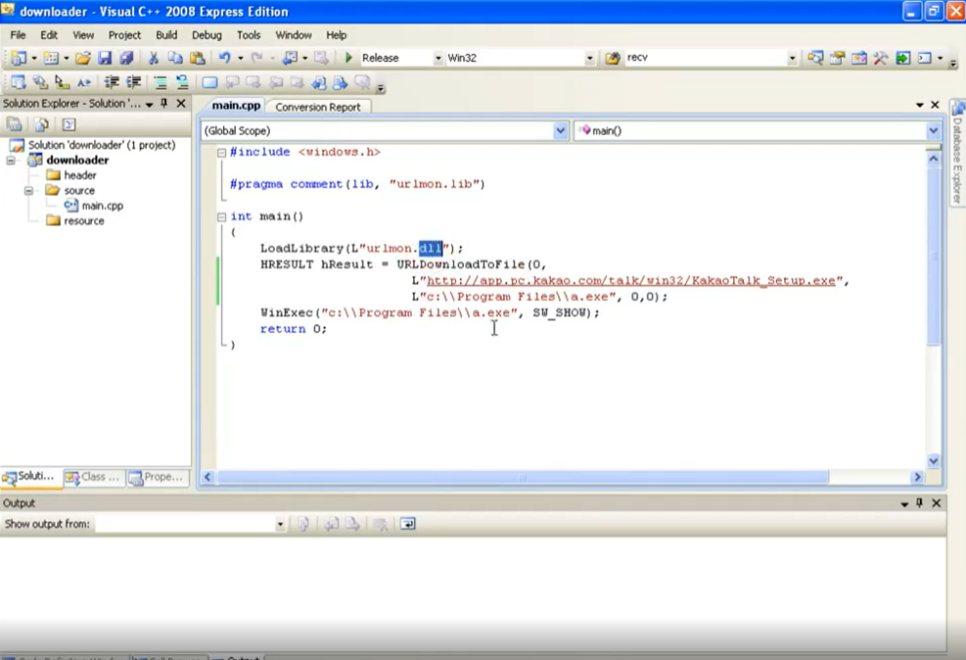Cut the selection with the scissors icon
The image size is (966, 660).
click(153, 58)
